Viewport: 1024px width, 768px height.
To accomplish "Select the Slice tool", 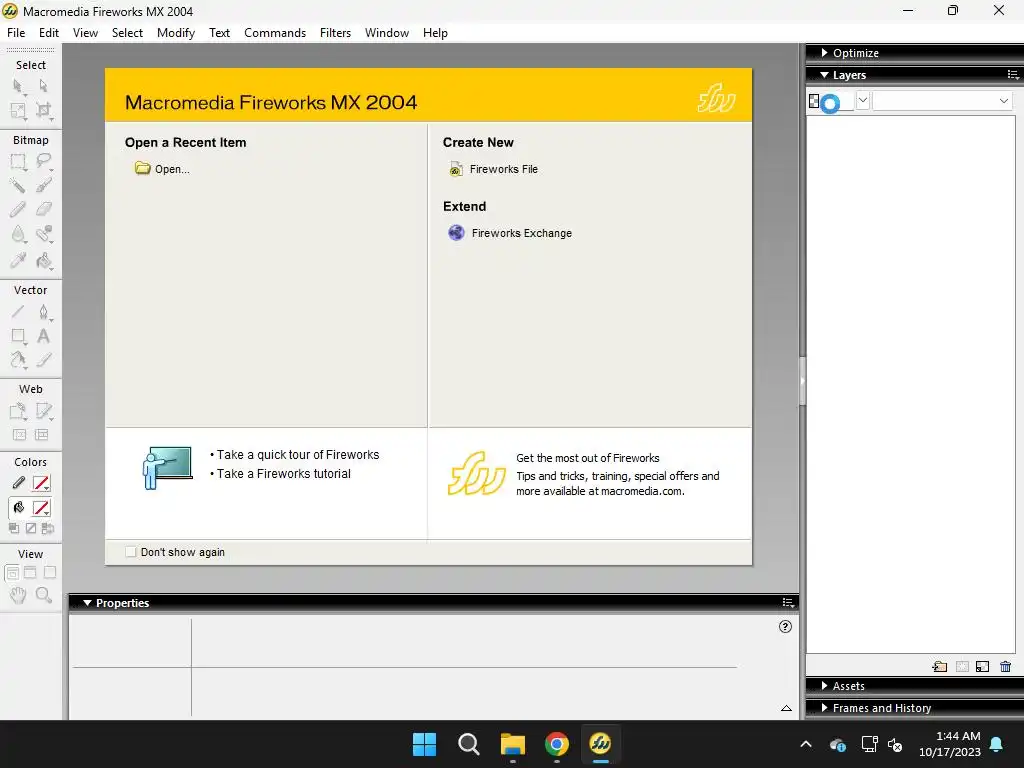I will [x=43, y=411].
